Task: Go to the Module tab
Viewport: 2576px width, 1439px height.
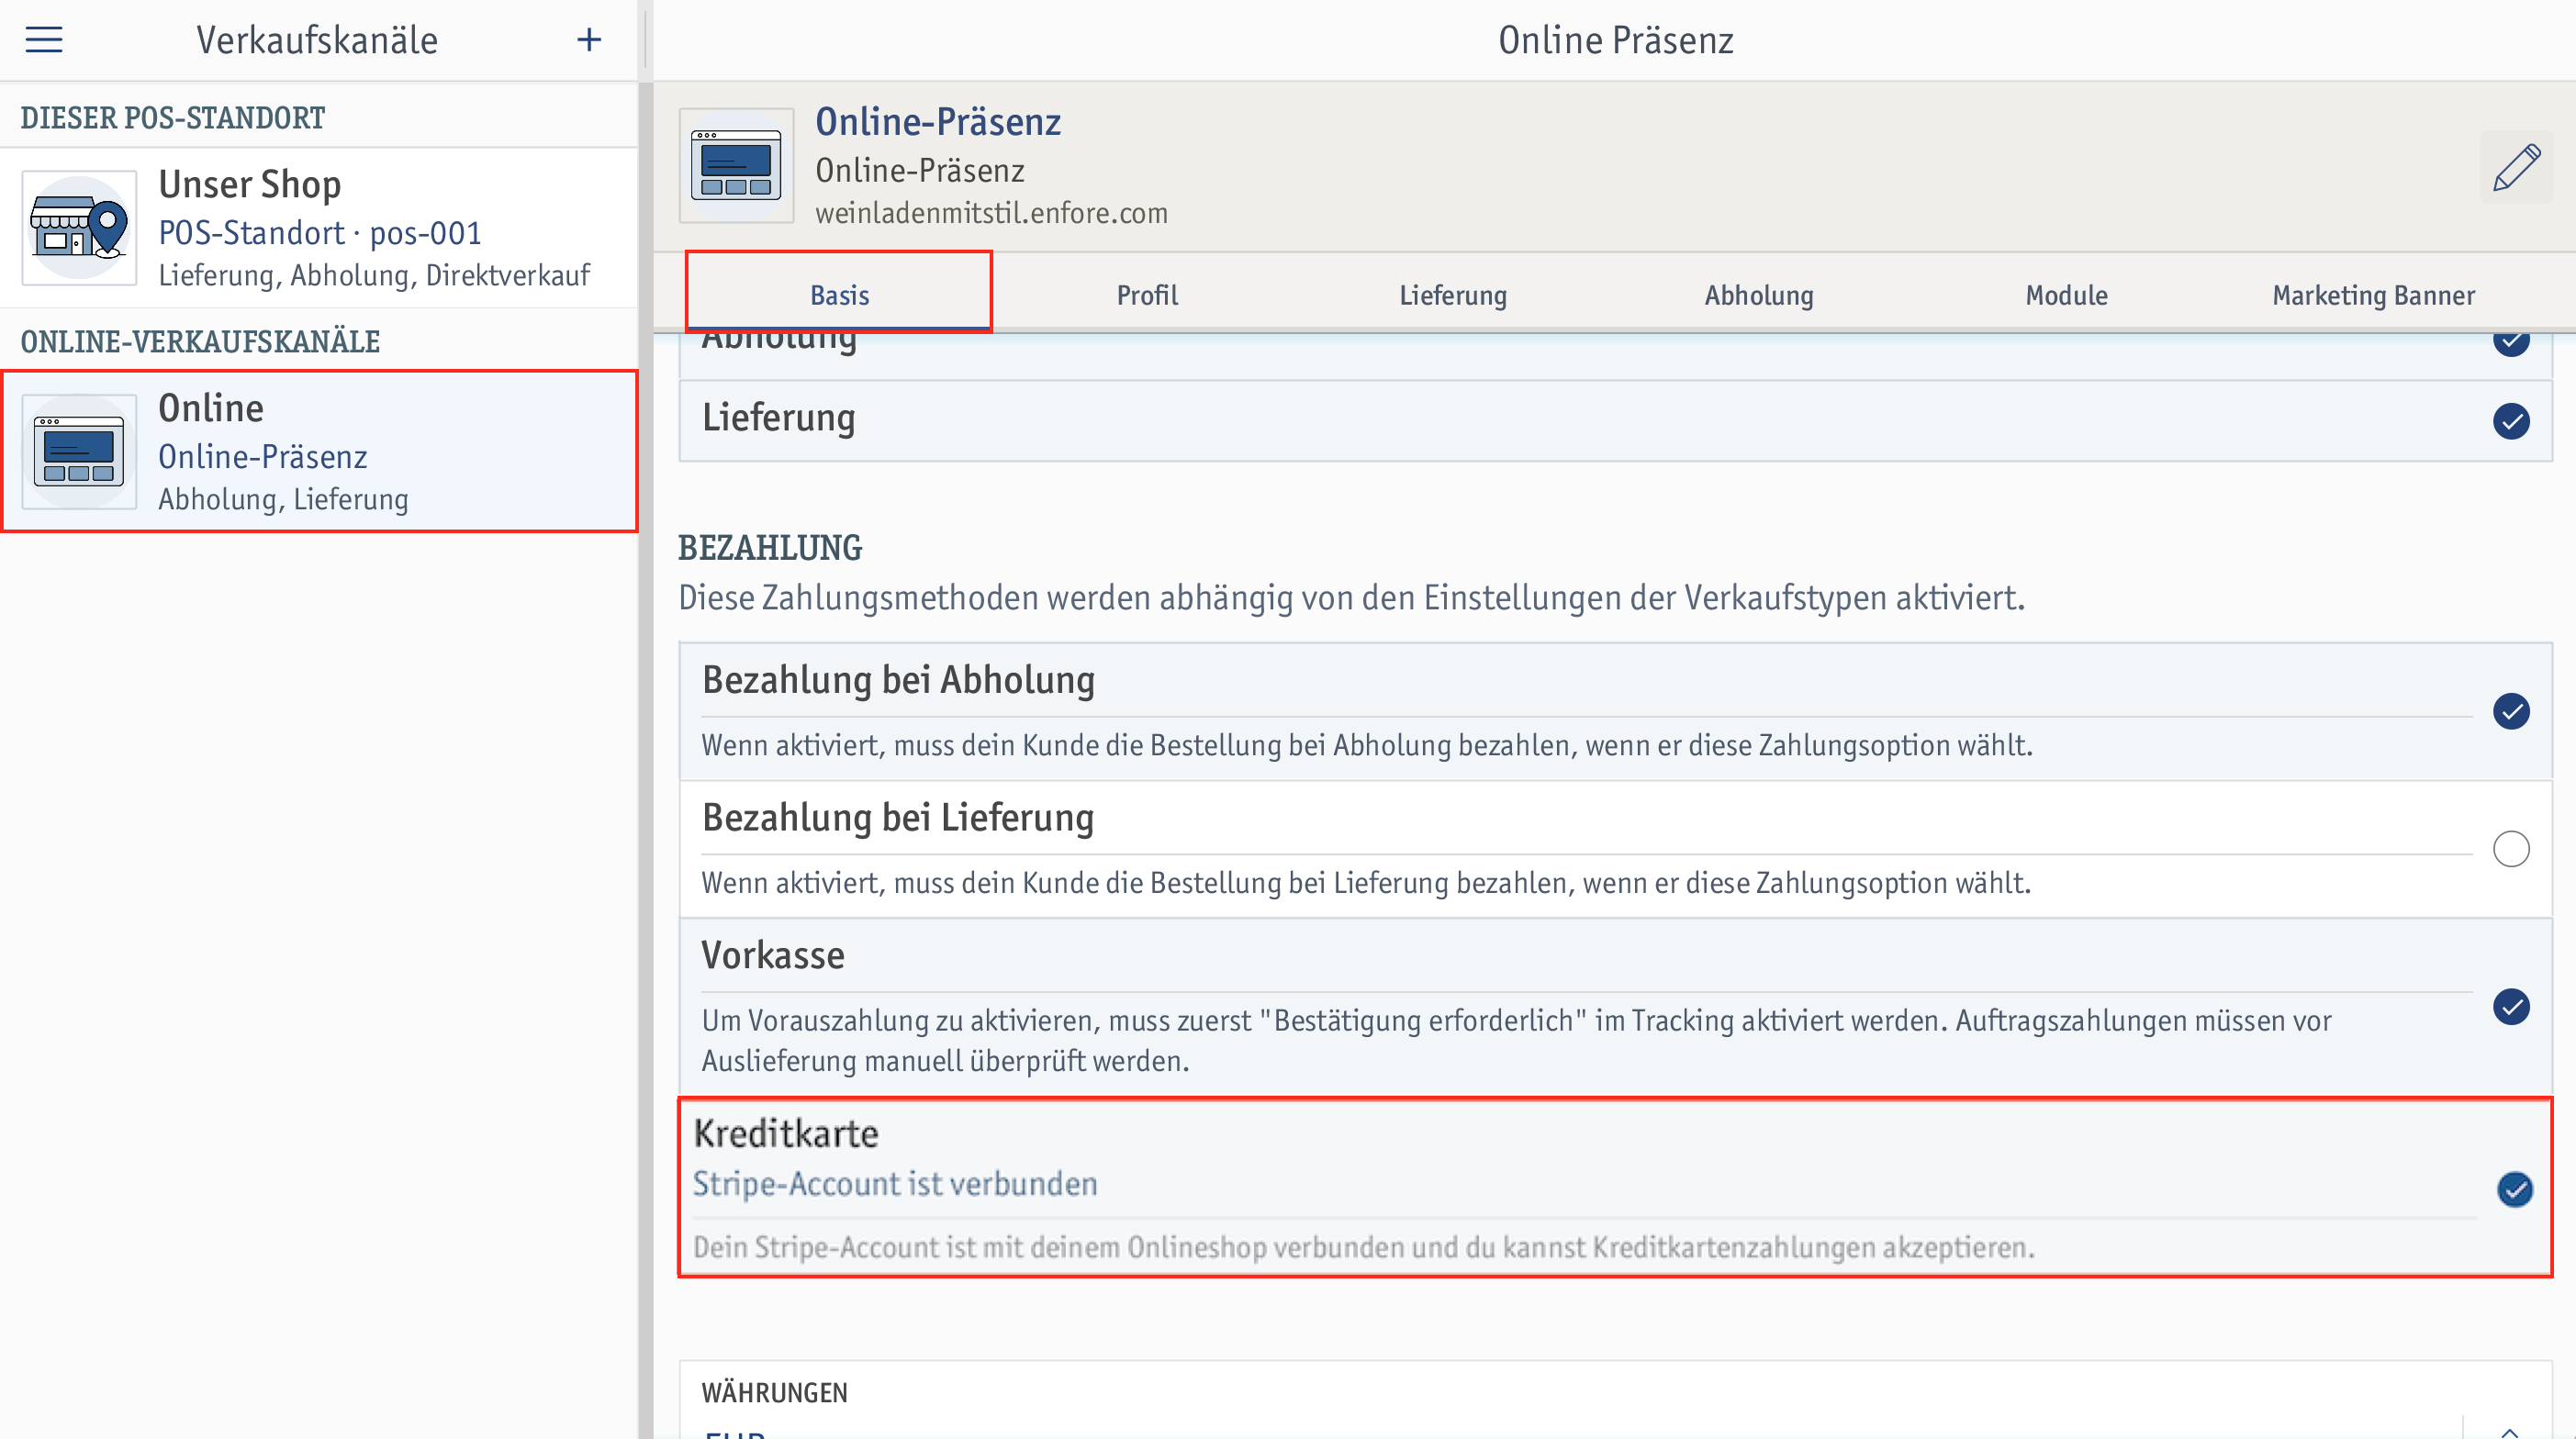Action: click(x=2066, y=295)
